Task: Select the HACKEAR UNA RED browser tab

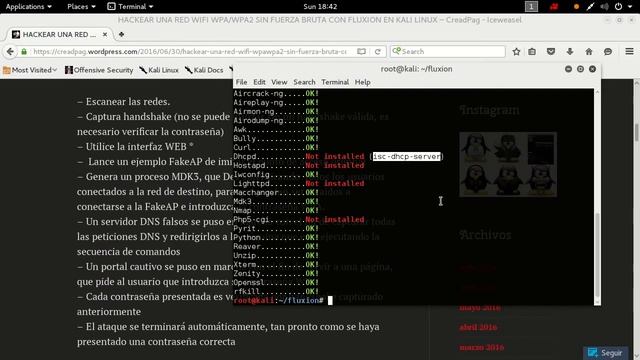Action: (59, 35)
